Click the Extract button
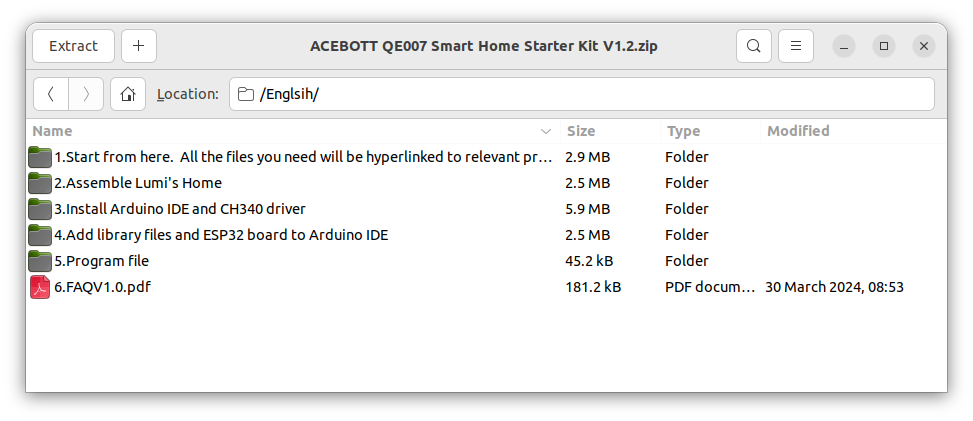Viewport: 973px width, 421px height. [73, 46]
